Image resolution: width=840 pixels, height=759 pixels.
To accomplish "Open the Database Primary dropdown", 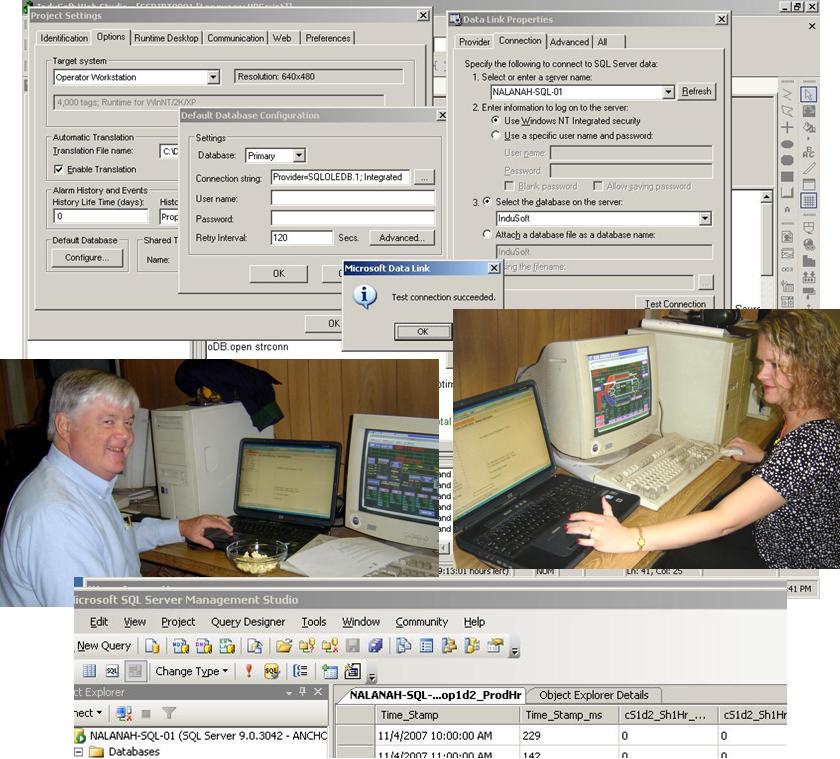I will click(x=299, y=156).
